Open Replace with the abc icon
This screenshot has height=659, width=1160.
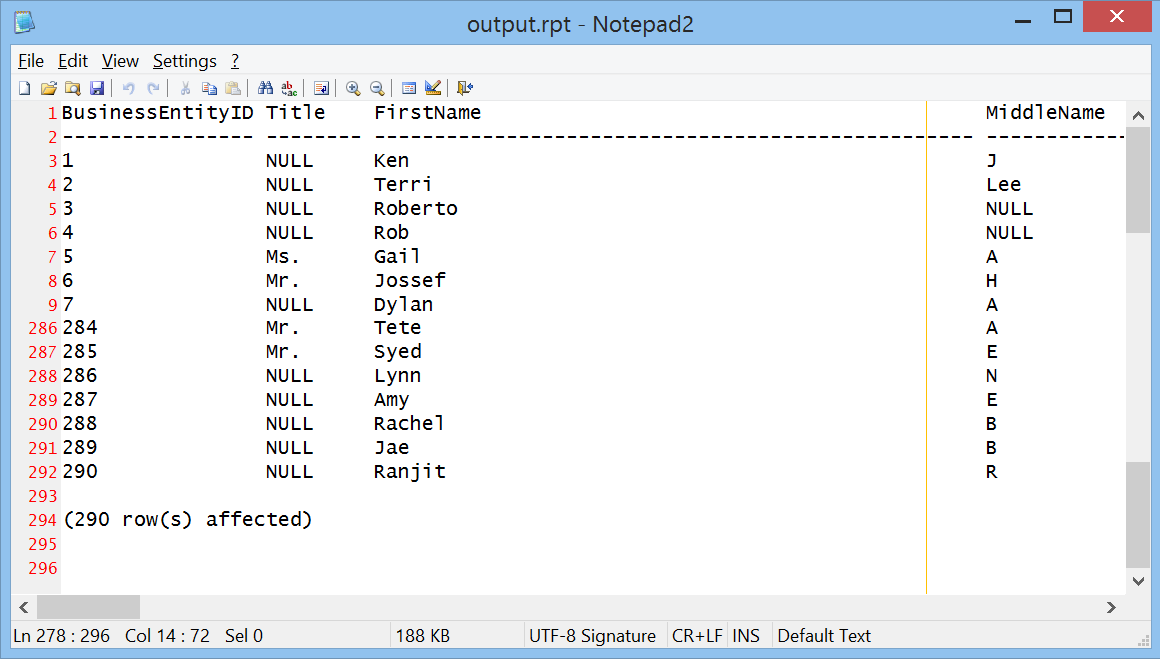click(x=289, y=88)
